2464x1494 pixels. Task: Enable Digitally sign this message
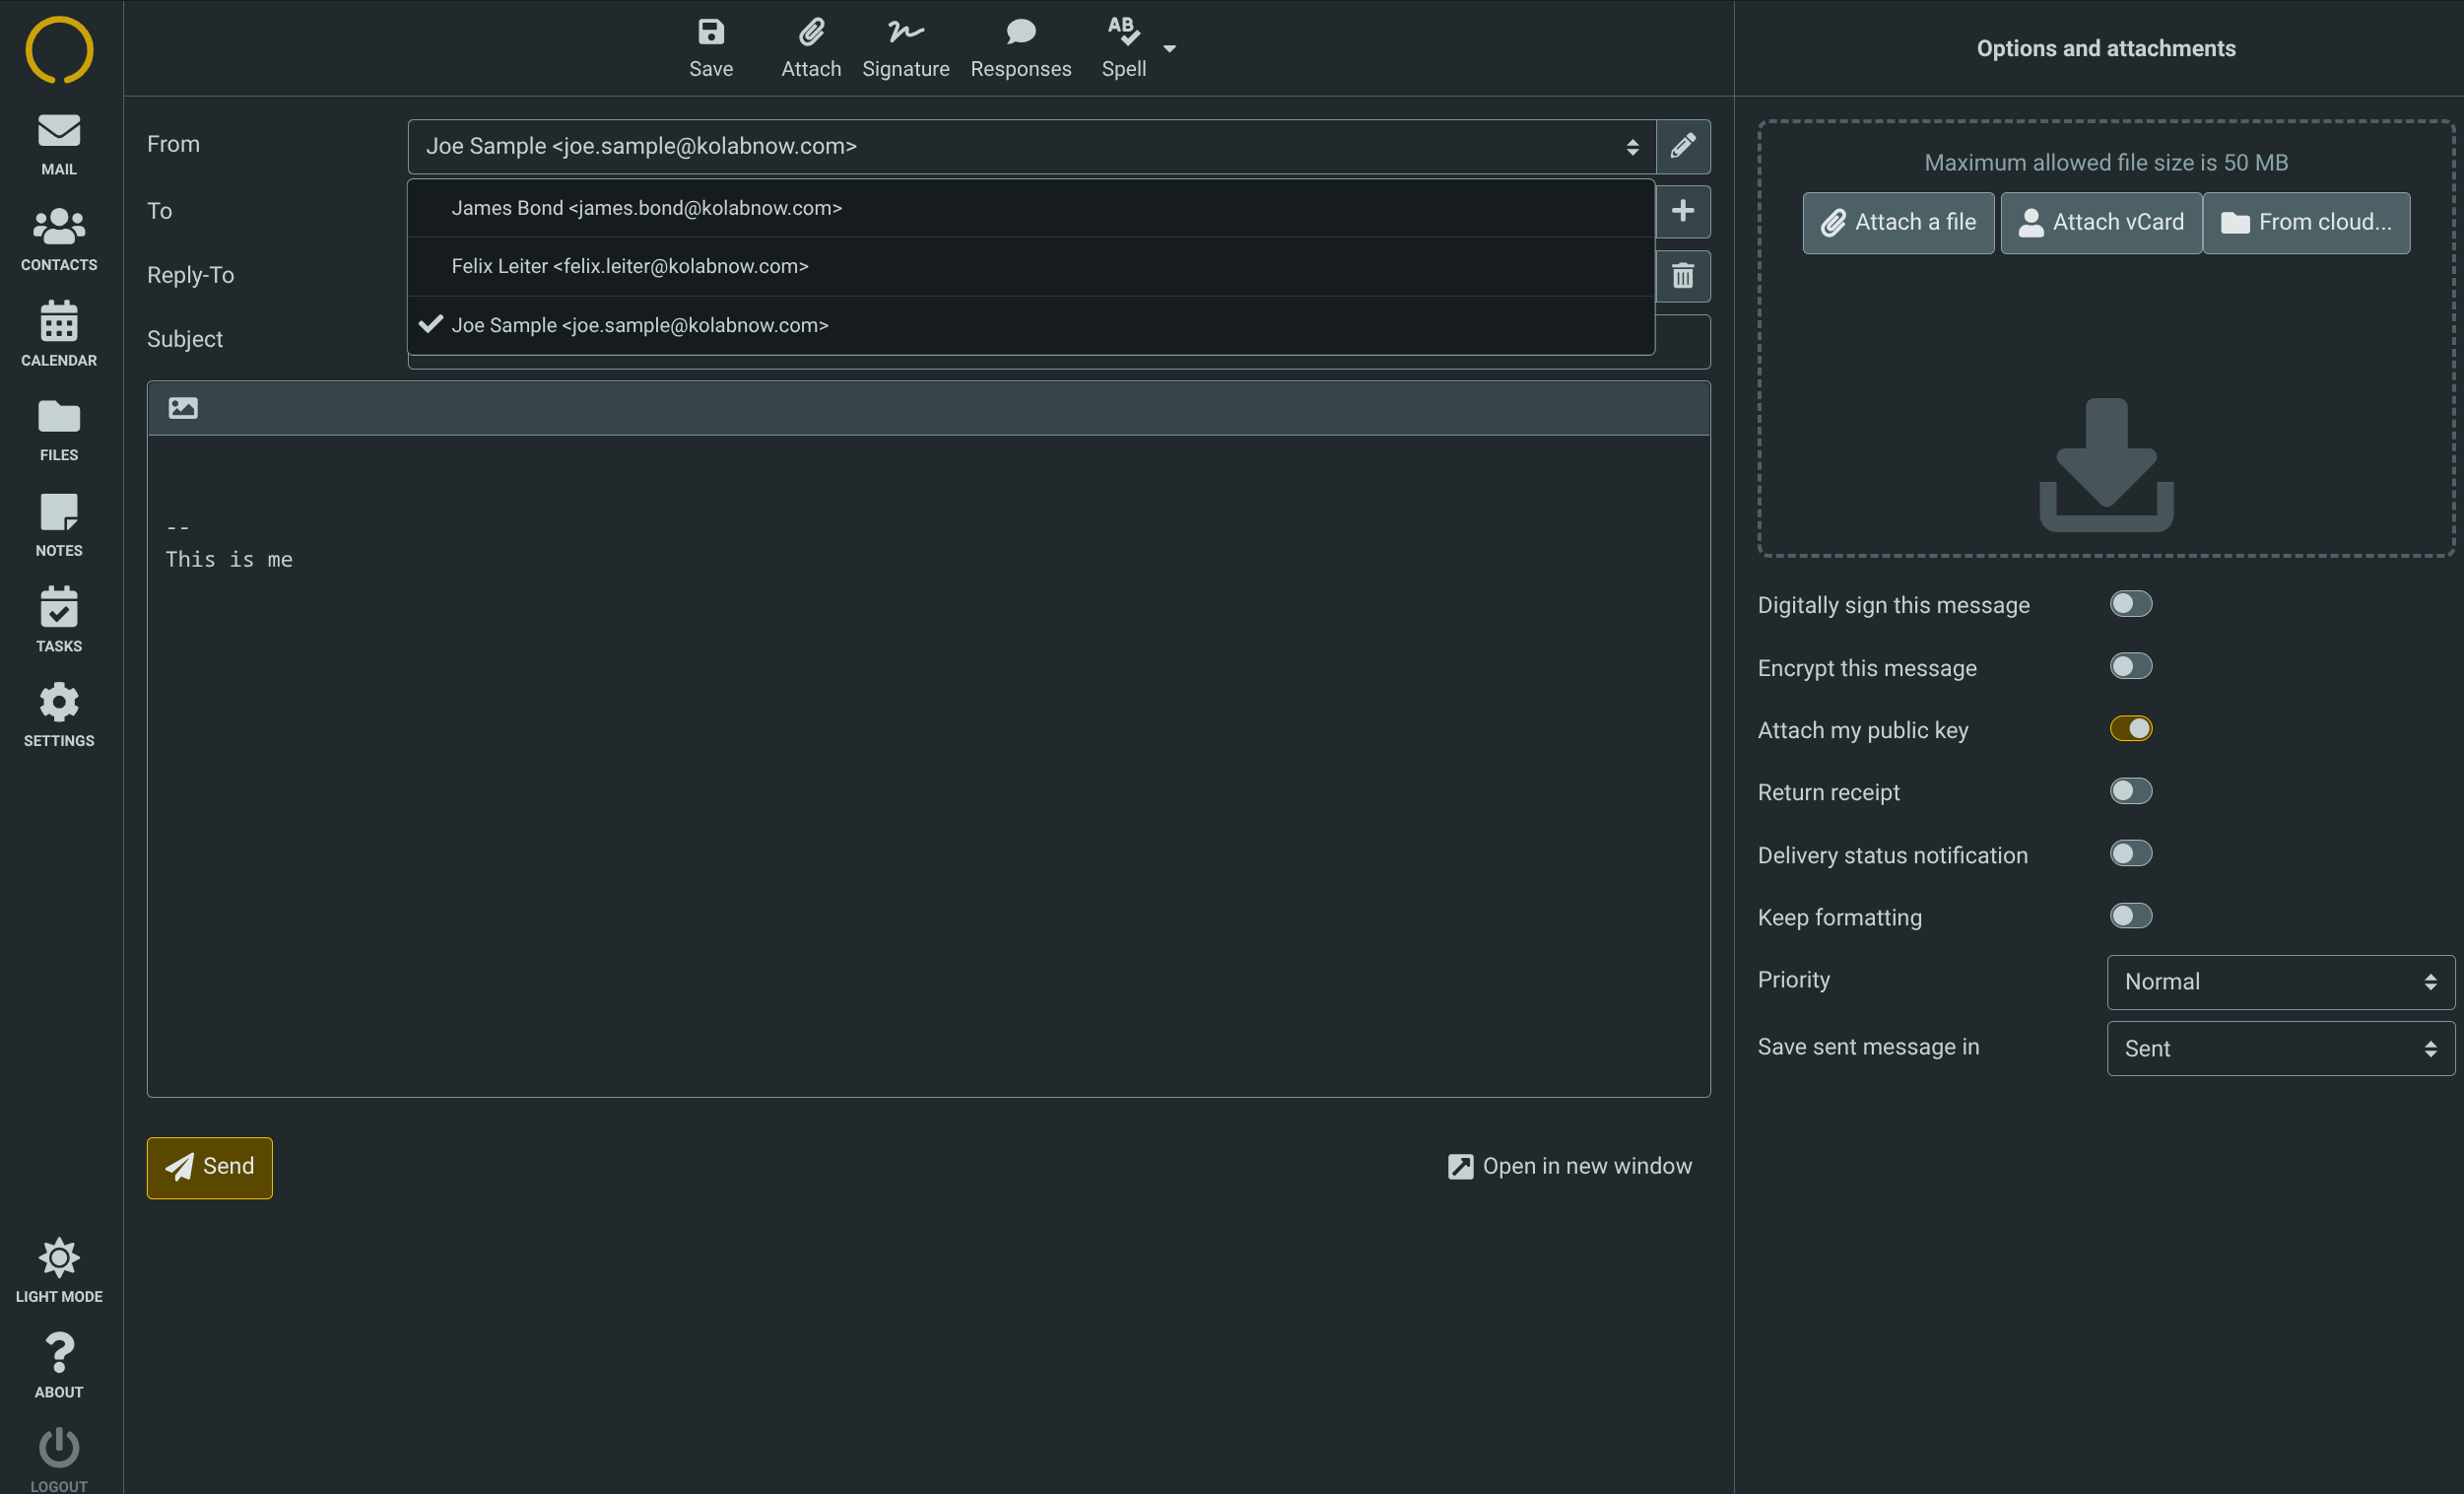pyautogui.click(x=2130, y=604)
